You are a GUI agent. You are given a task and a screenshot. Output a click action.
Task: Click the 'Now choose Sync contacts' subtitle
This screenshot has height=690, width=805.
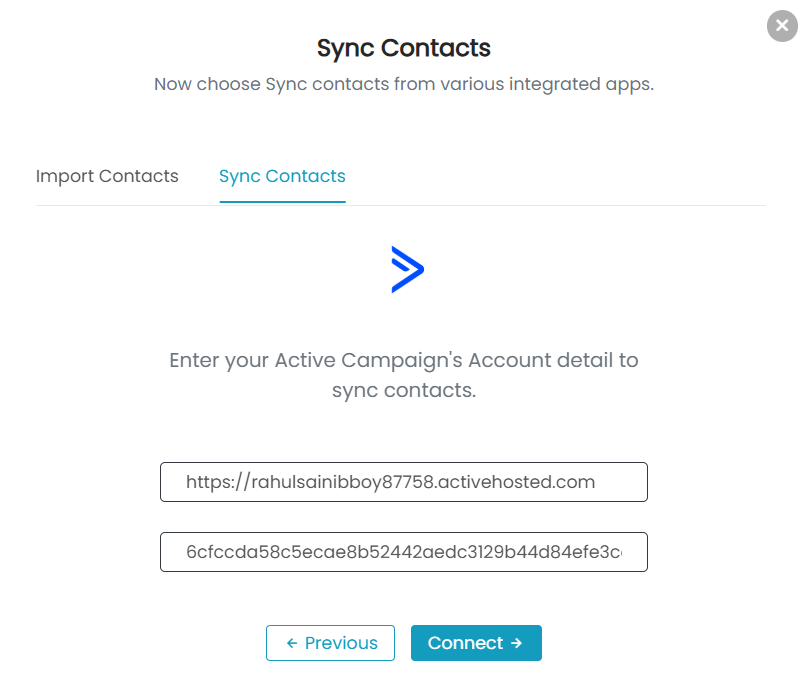pos(404,84)
